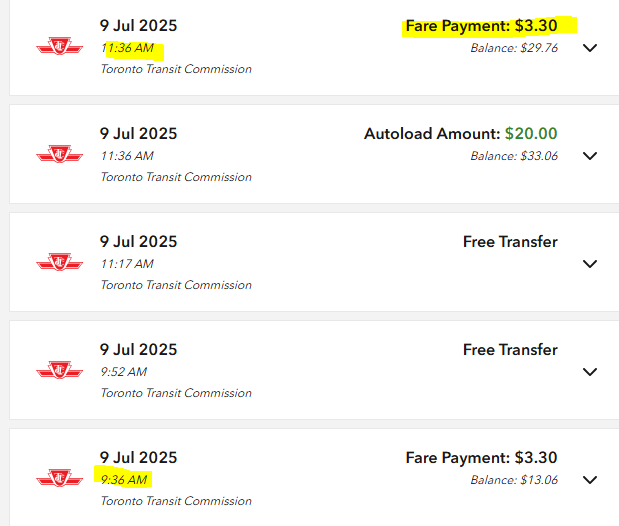Click the 11:17 AM timestamp
The height and width of the screenshot is (526, 619).
click(x=127, y=264)
